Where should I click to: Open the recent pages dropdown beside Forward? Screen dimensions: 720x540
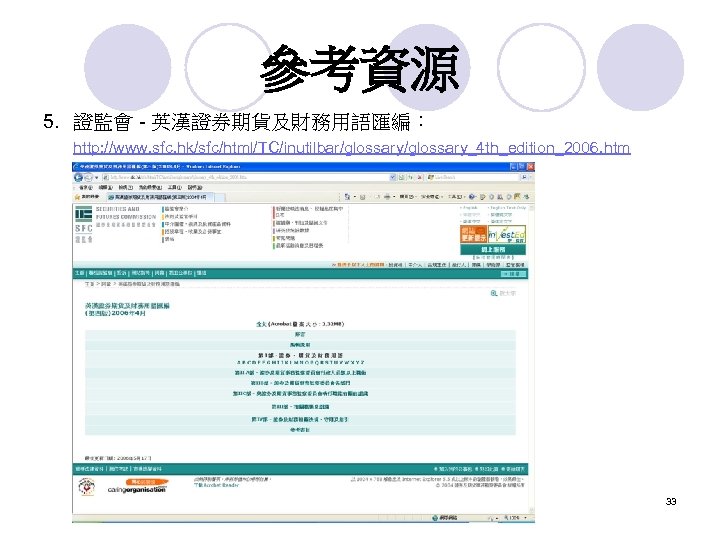click(x=96, y=178)
